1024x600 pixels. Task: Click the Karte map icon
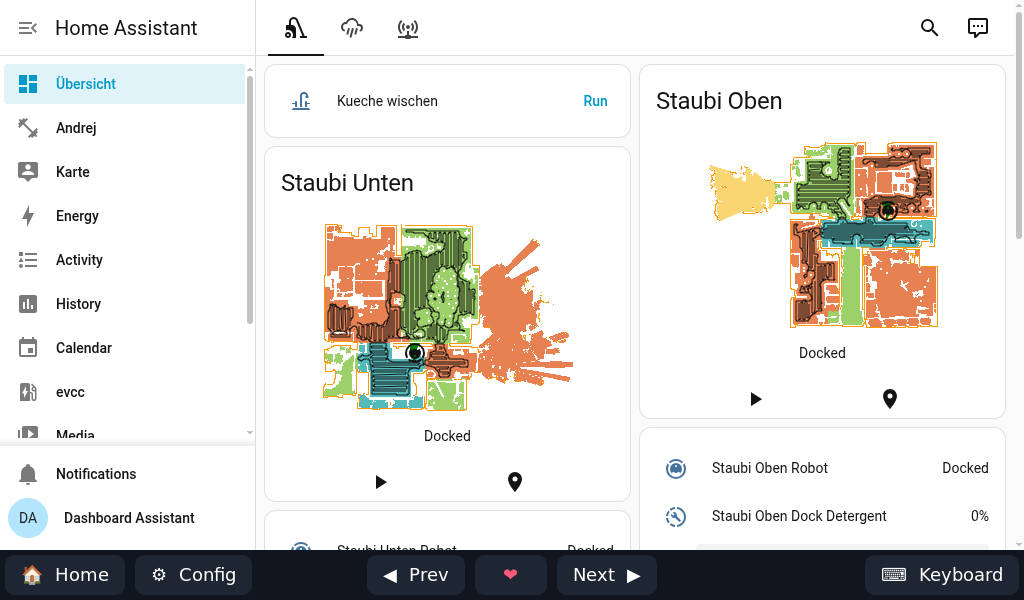[x=28, y=172]
